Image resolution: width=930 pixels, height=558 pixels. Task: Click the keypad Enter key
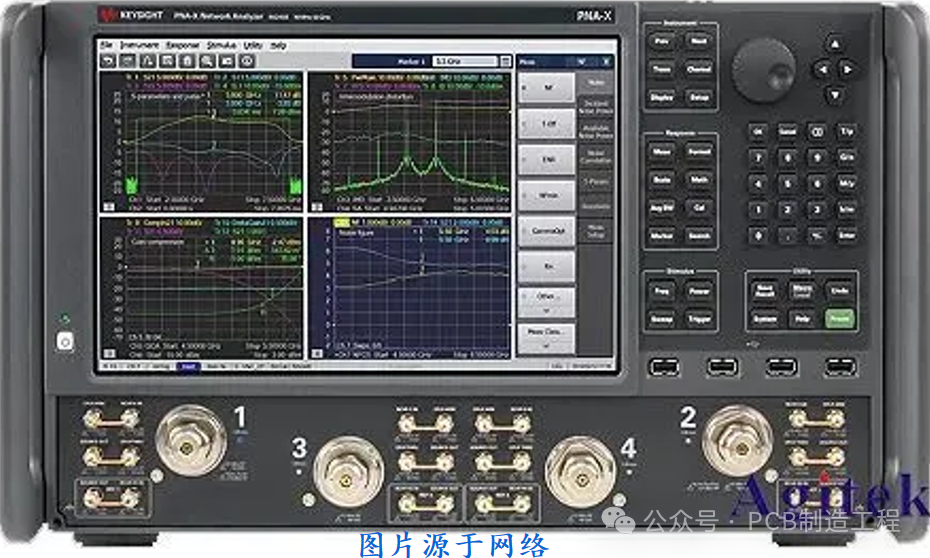point(846,235)
